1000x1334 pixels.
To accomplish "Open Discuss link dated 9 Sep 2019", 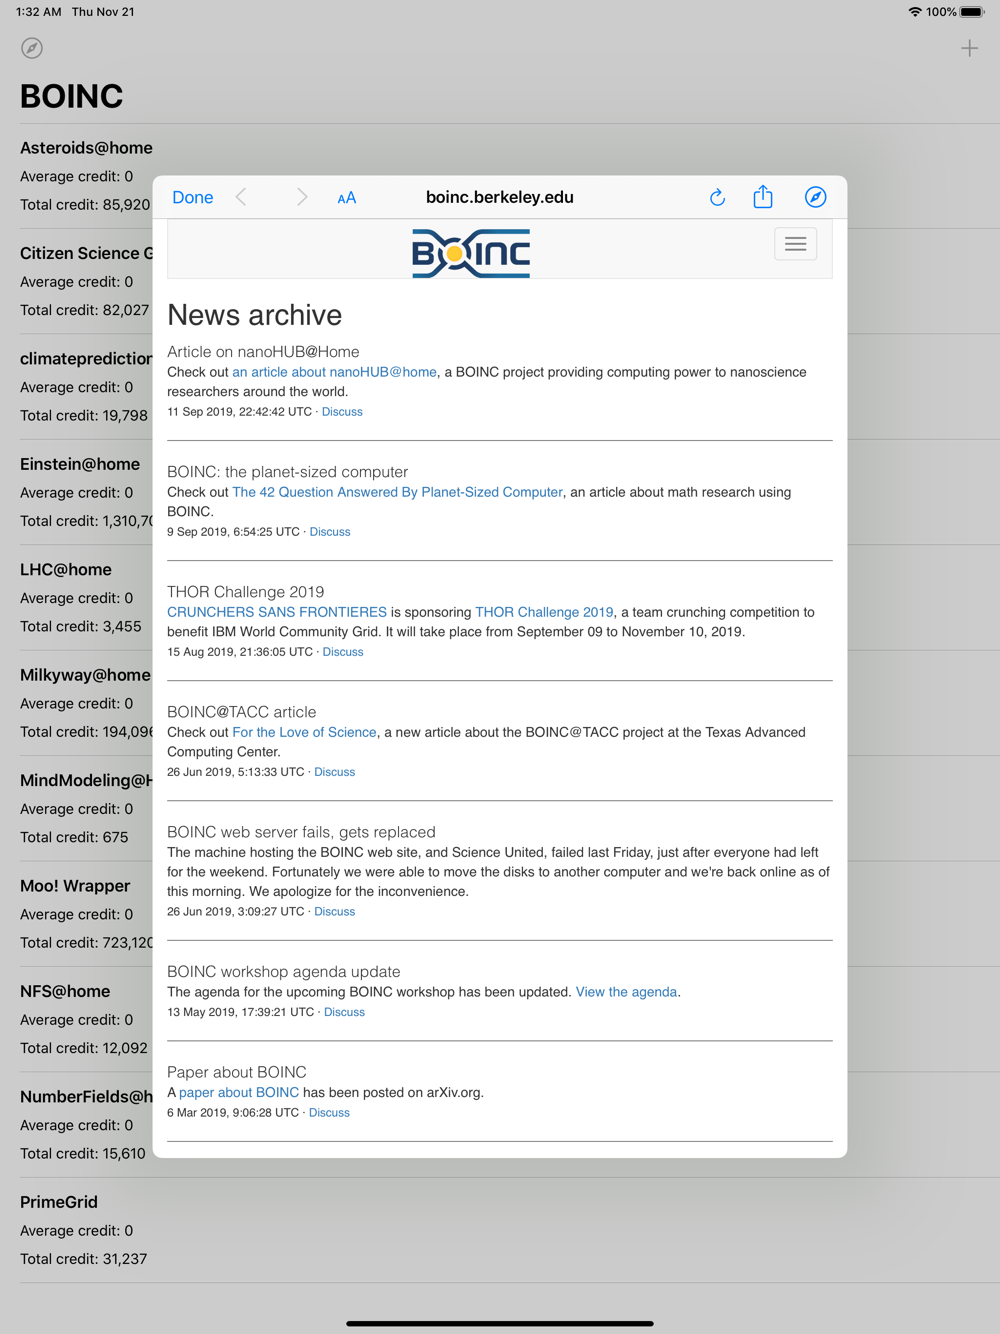I will click(330, 532).
